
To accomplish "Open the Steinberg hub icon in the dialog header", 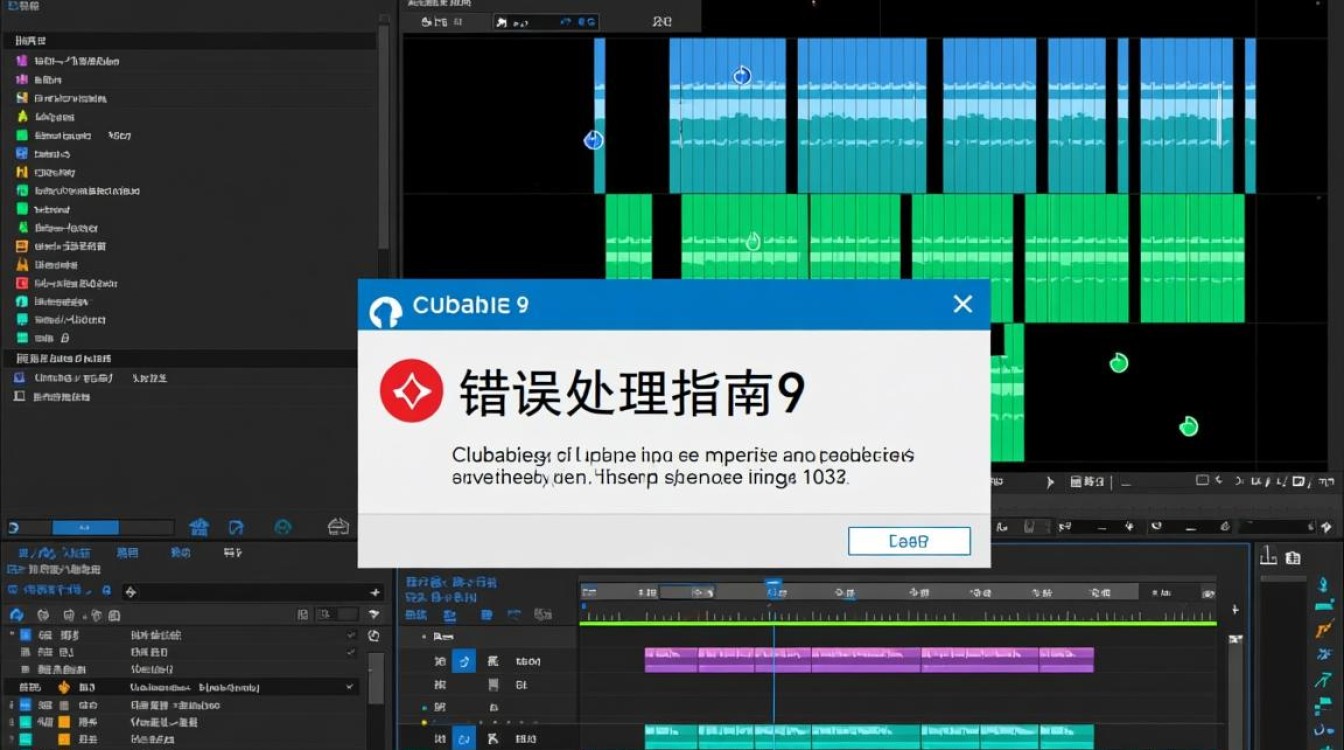I will tap(386, 305).
